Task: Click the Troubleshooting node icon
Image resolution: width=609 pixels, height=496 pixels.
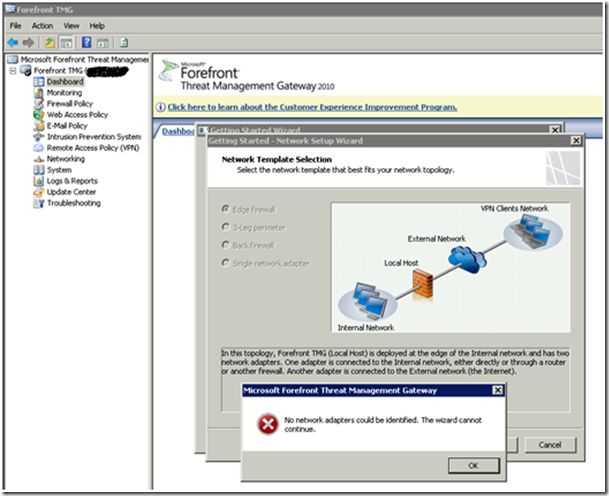Action: coord(39,203)
